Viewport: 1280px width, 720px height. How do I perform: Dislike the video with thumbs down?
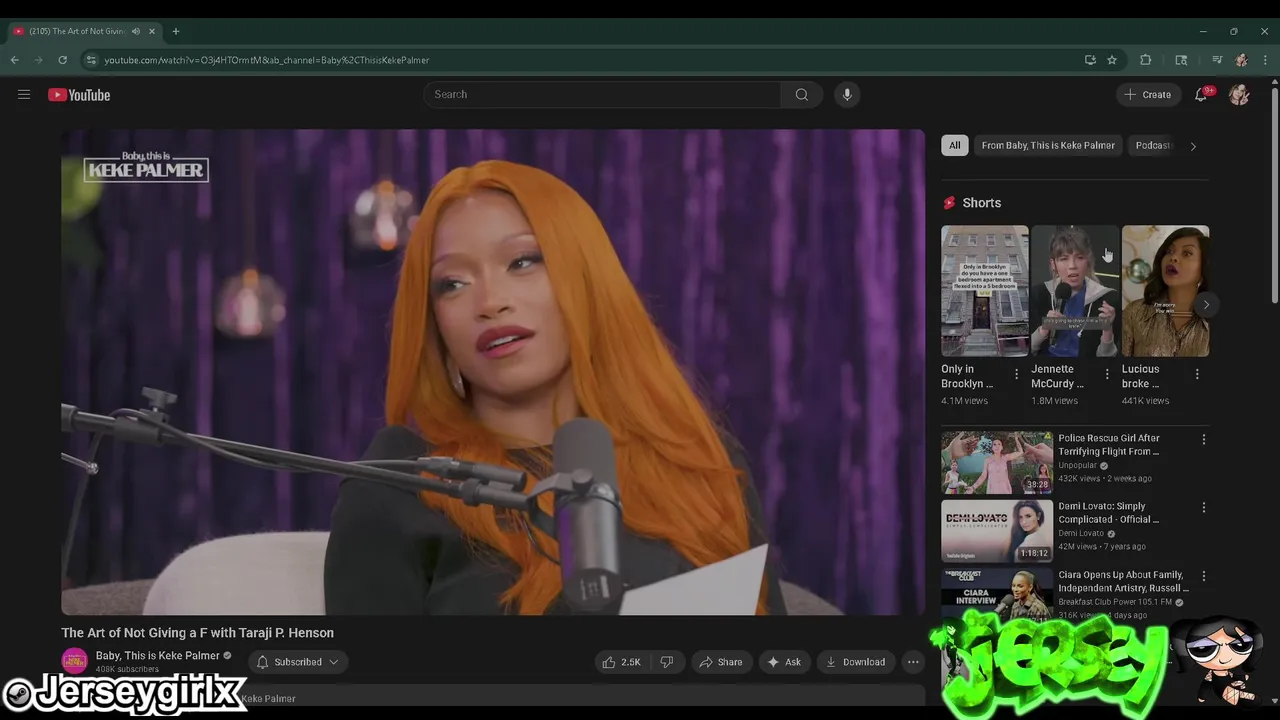[667, 662]
